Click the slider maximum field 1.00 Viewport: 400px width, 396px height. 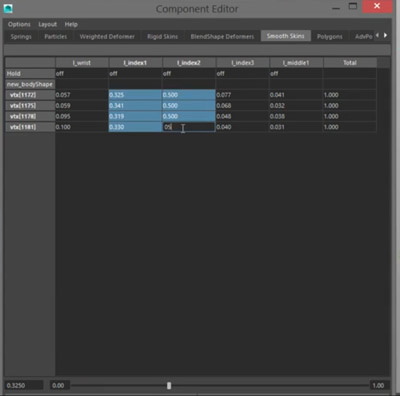(379, 385)
